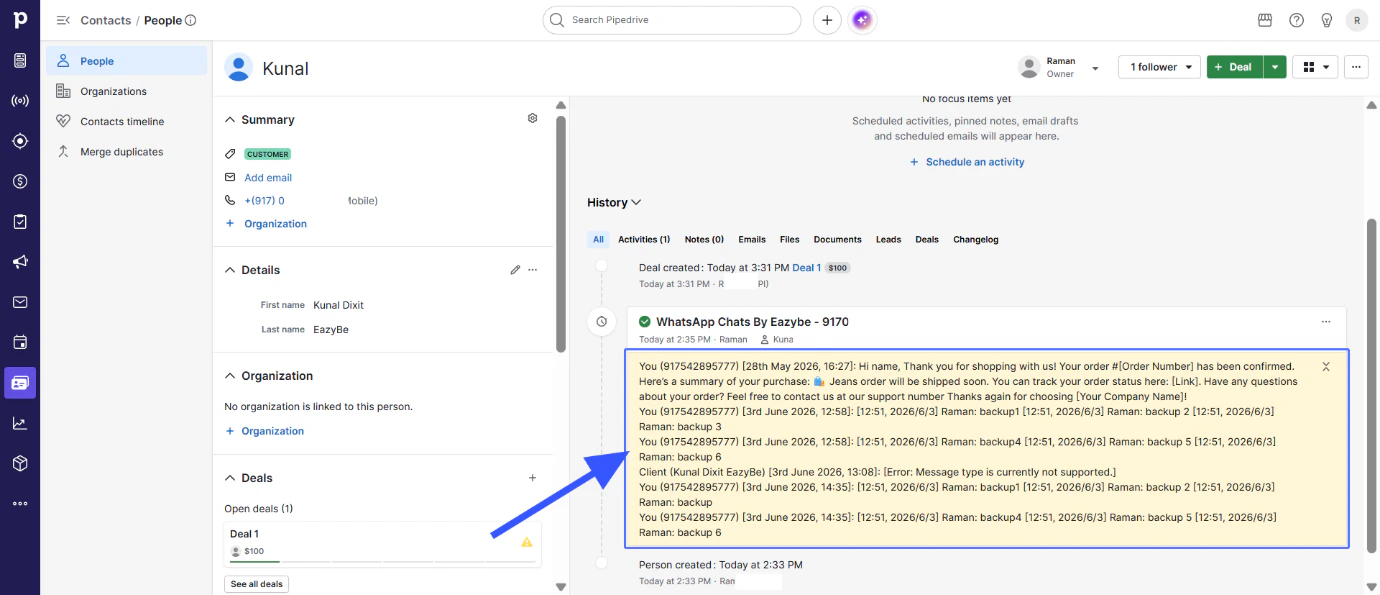Open the Products box icon in sidebar
1380x595 pixels.
[20, 463]
